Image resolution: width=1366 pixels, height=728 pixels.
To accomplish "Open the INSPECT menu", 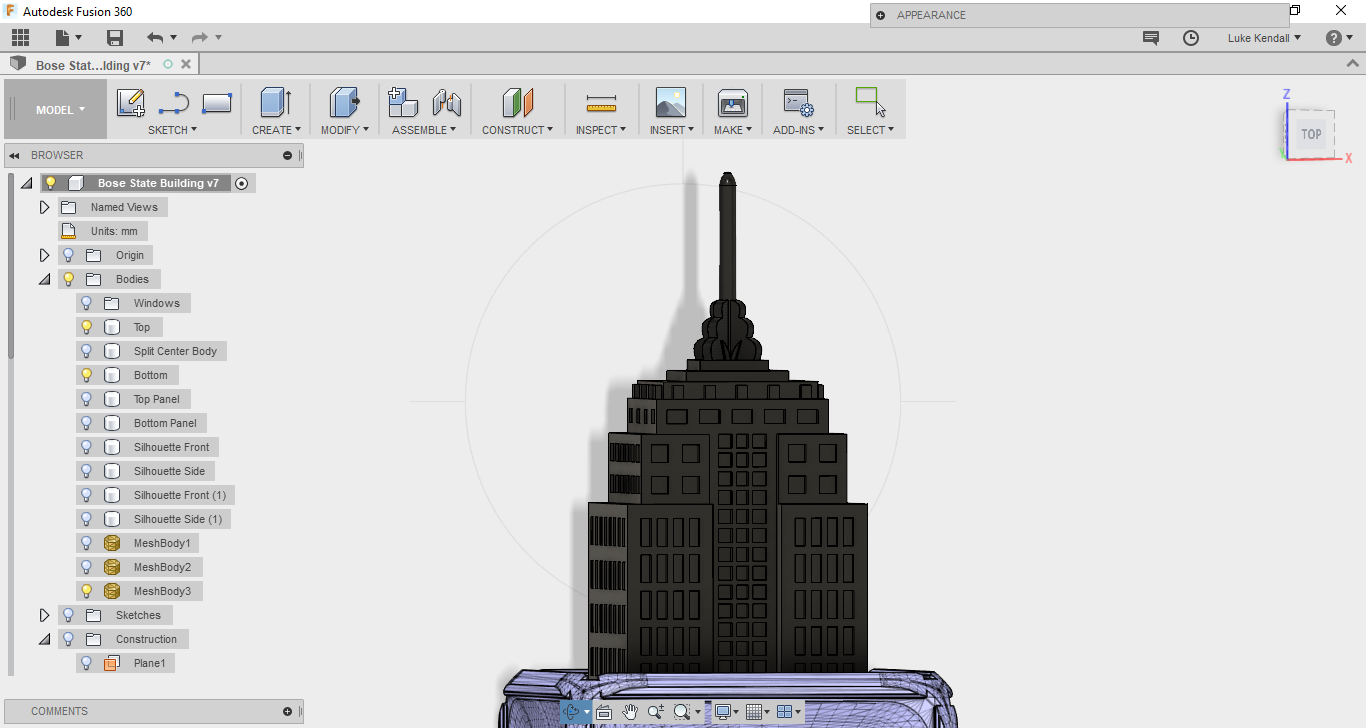I will point(601,130).
